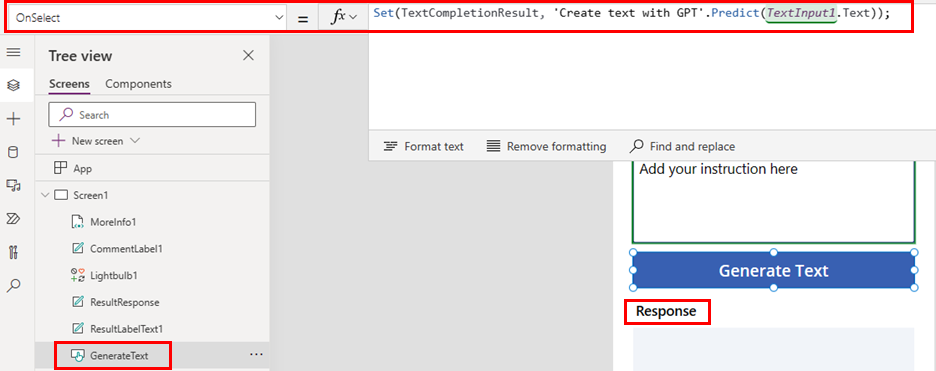Expand the New screen dropdown chevron
The height and width of the screenshot is (371, 936).
point(134,141)
